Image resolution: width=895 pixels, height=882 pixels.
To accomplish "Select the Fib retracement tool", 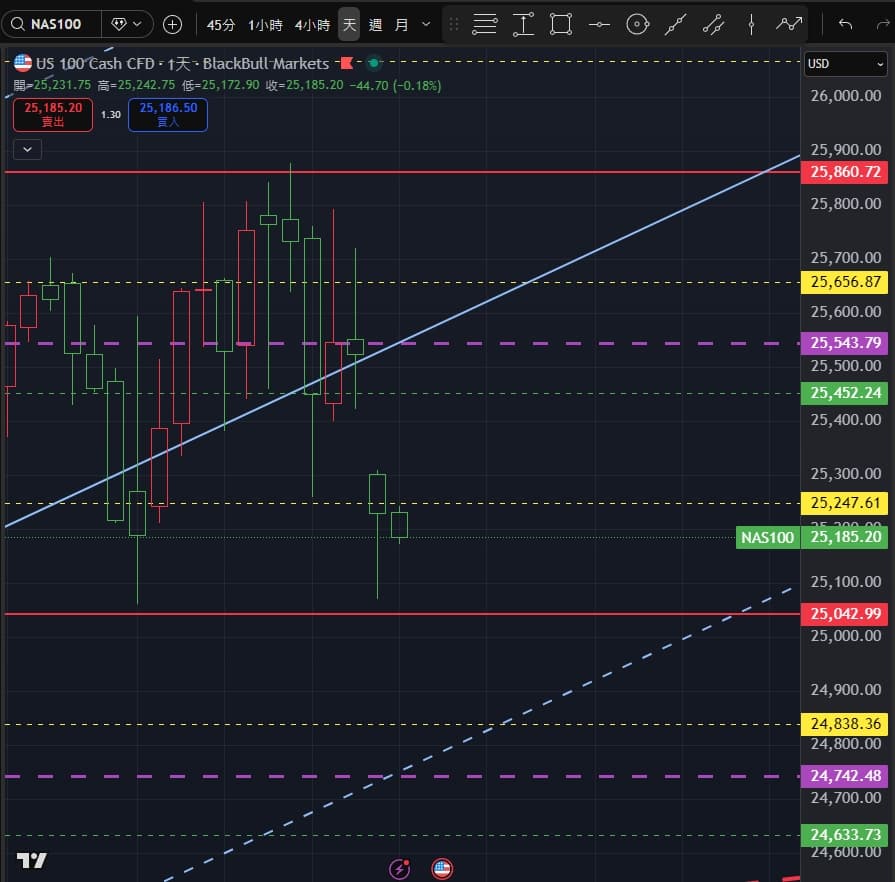I will pyautogui.click(x=485, y=25).
